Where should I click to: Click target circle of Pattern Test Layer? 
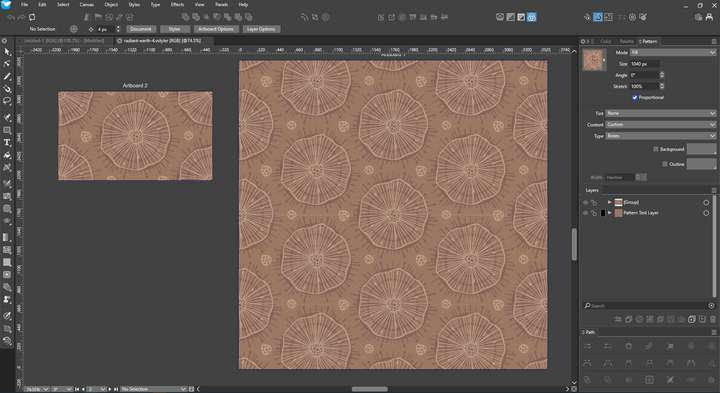pos(706,213)
